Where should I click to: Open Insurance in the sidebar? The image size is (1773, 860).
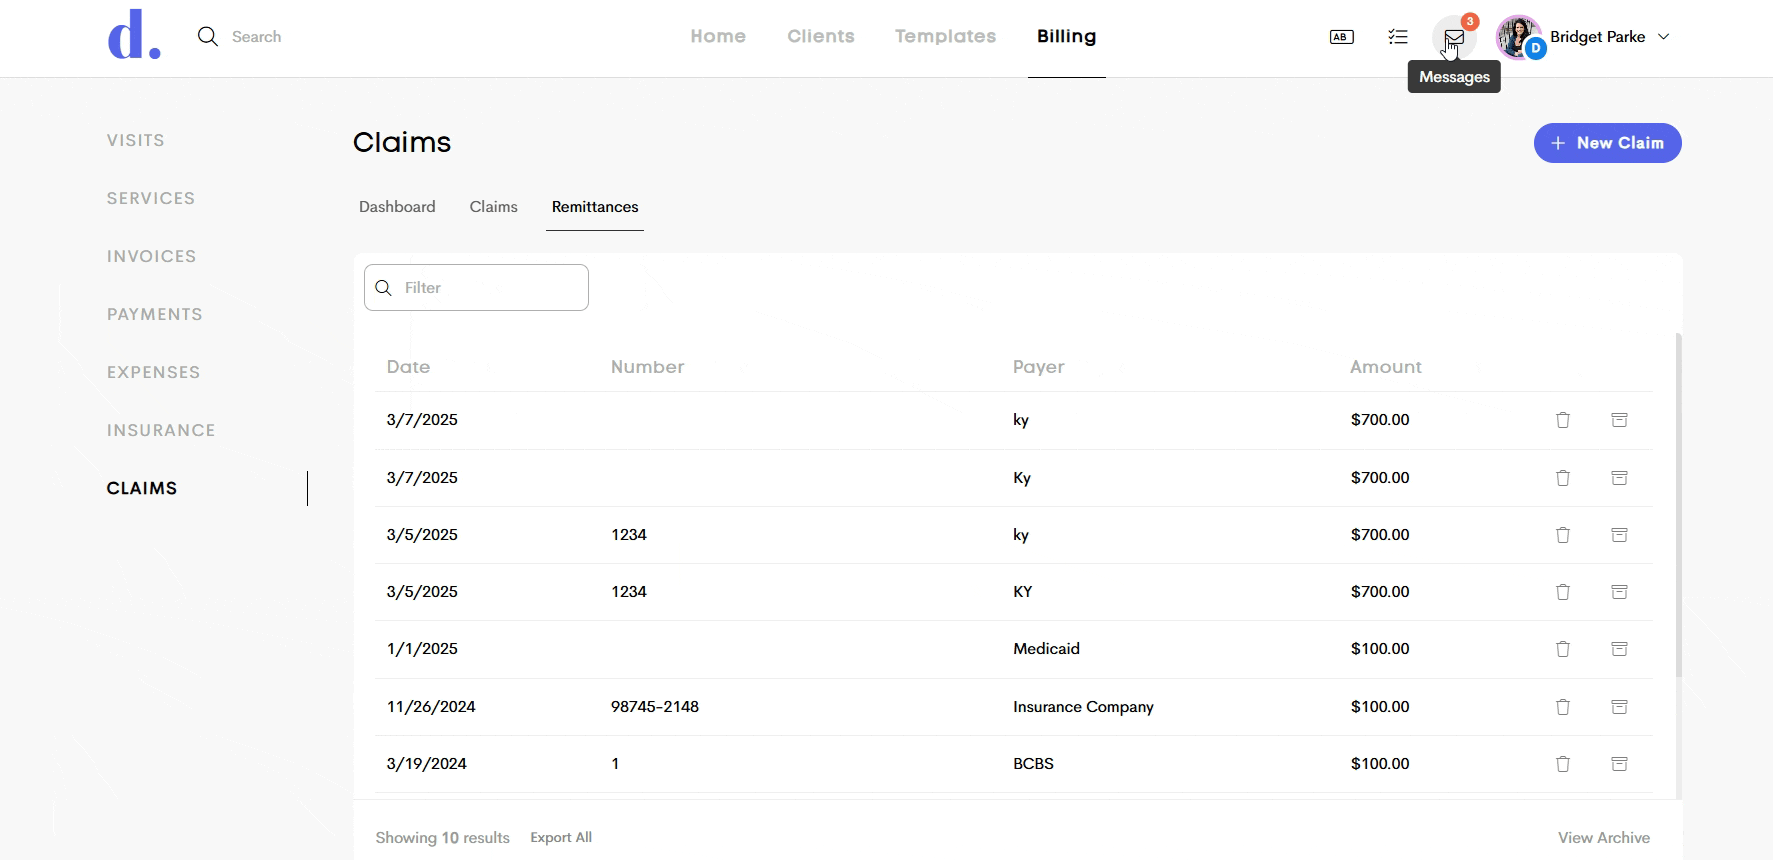[x=161, y=430]
